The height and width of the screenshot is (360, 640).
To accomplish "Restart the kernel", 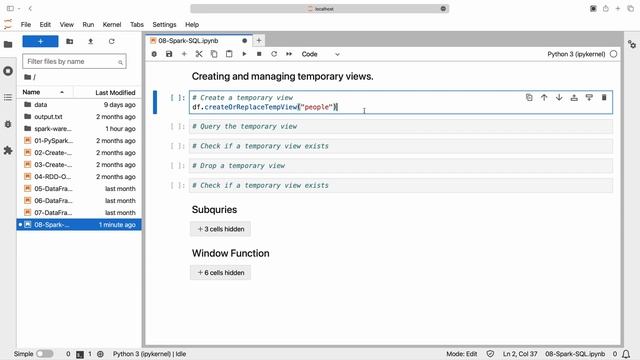I will pos(274,54).
